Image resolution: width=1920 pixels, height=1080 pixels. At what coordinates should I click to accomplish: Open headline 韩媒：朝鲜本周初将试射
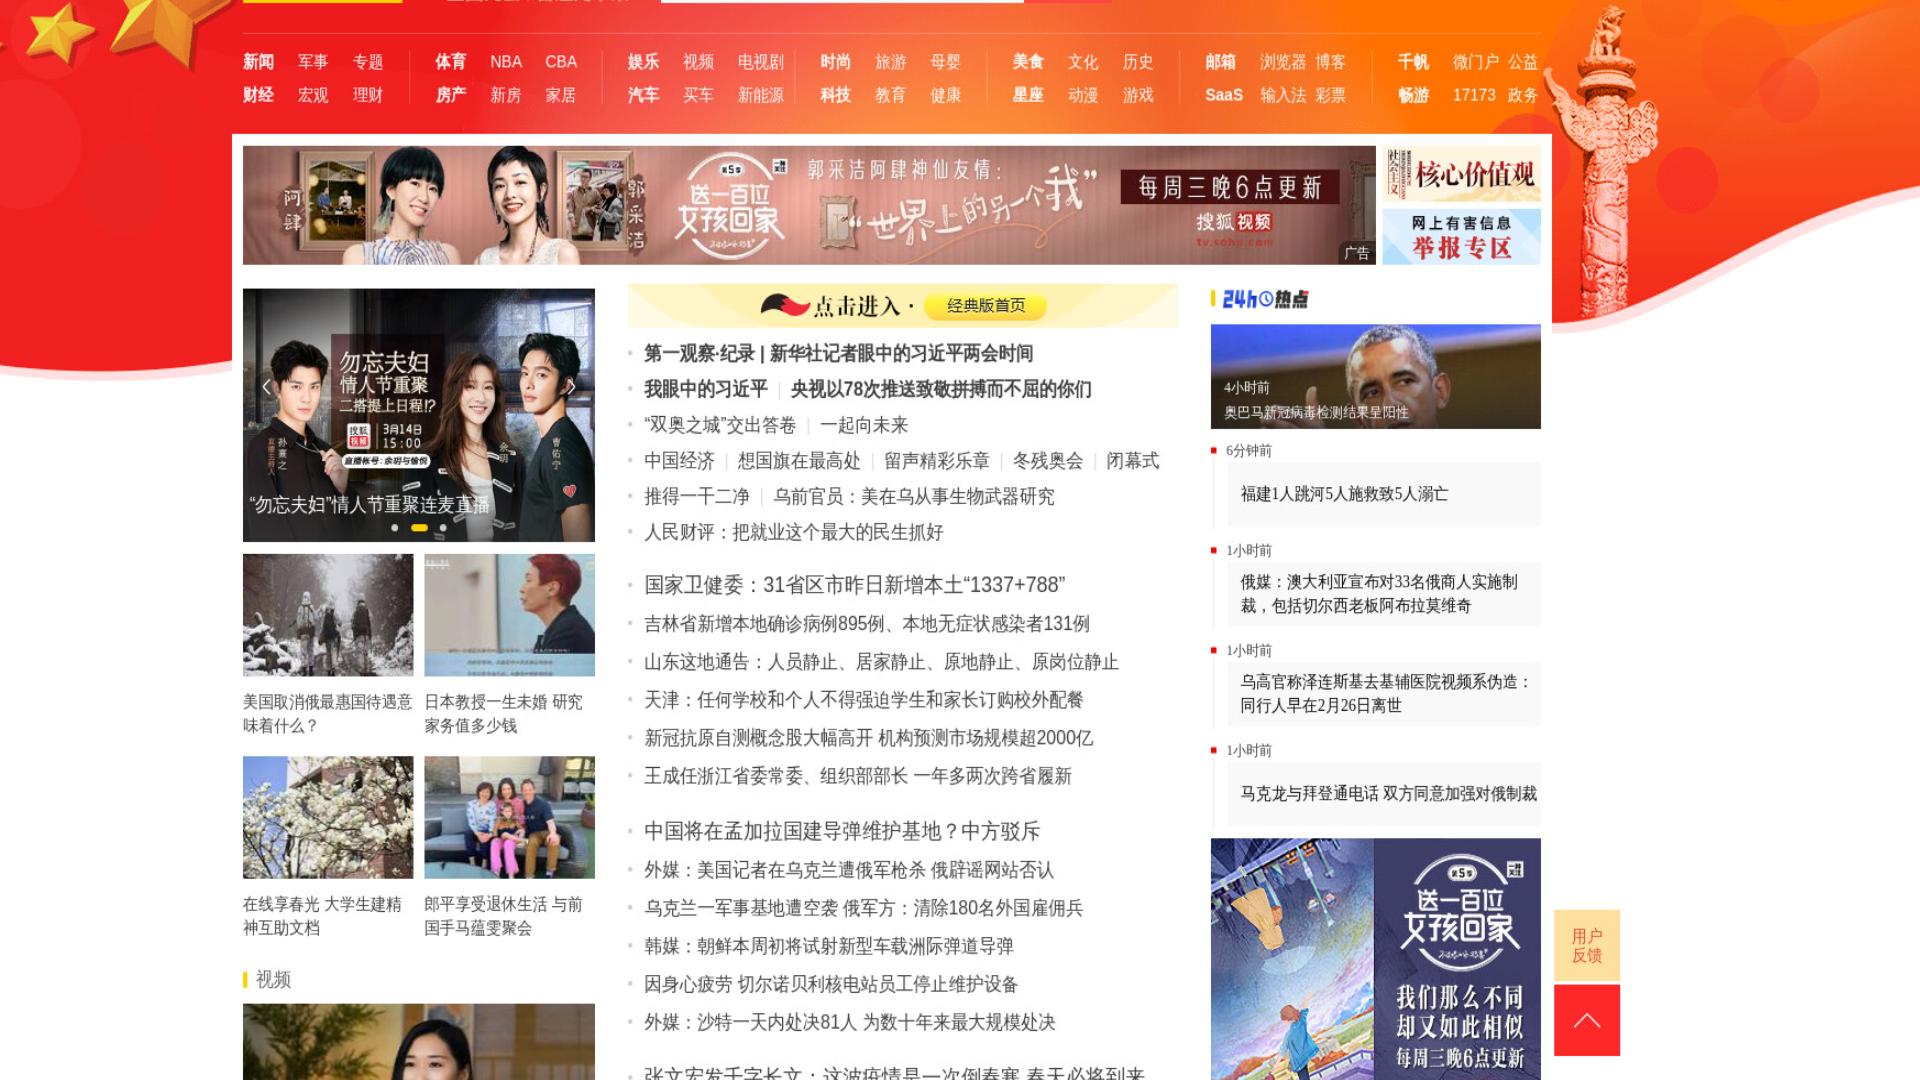(x=828, y=946)
